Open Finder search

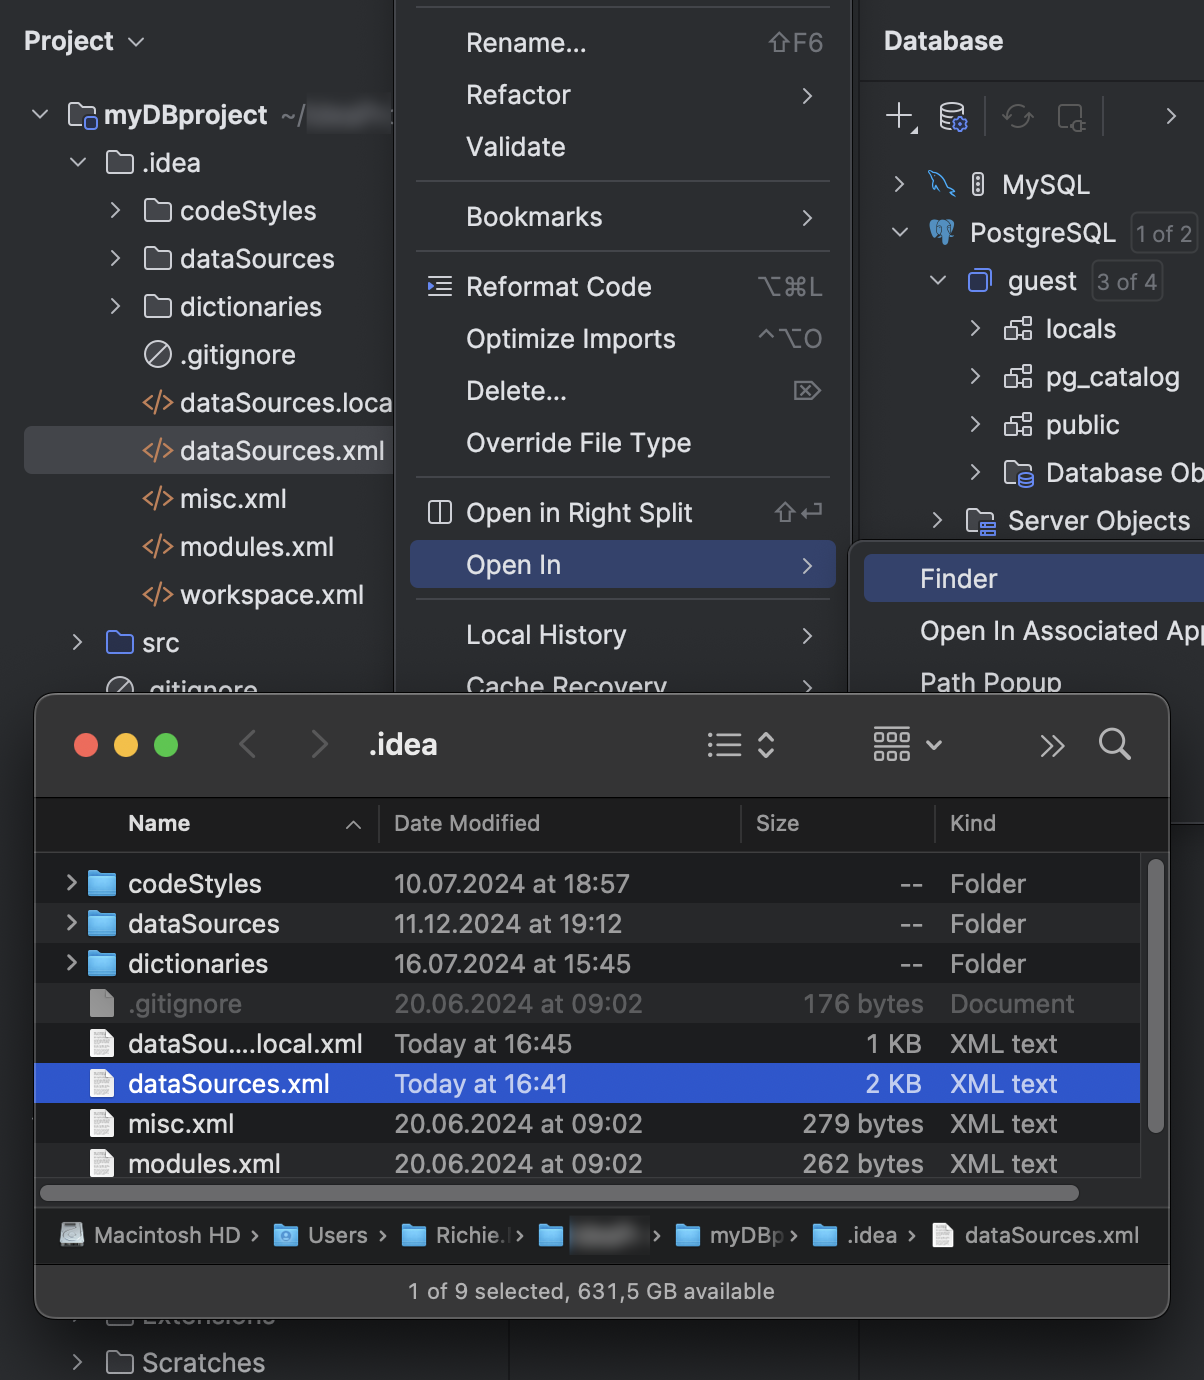click(x=1114, y=744)
